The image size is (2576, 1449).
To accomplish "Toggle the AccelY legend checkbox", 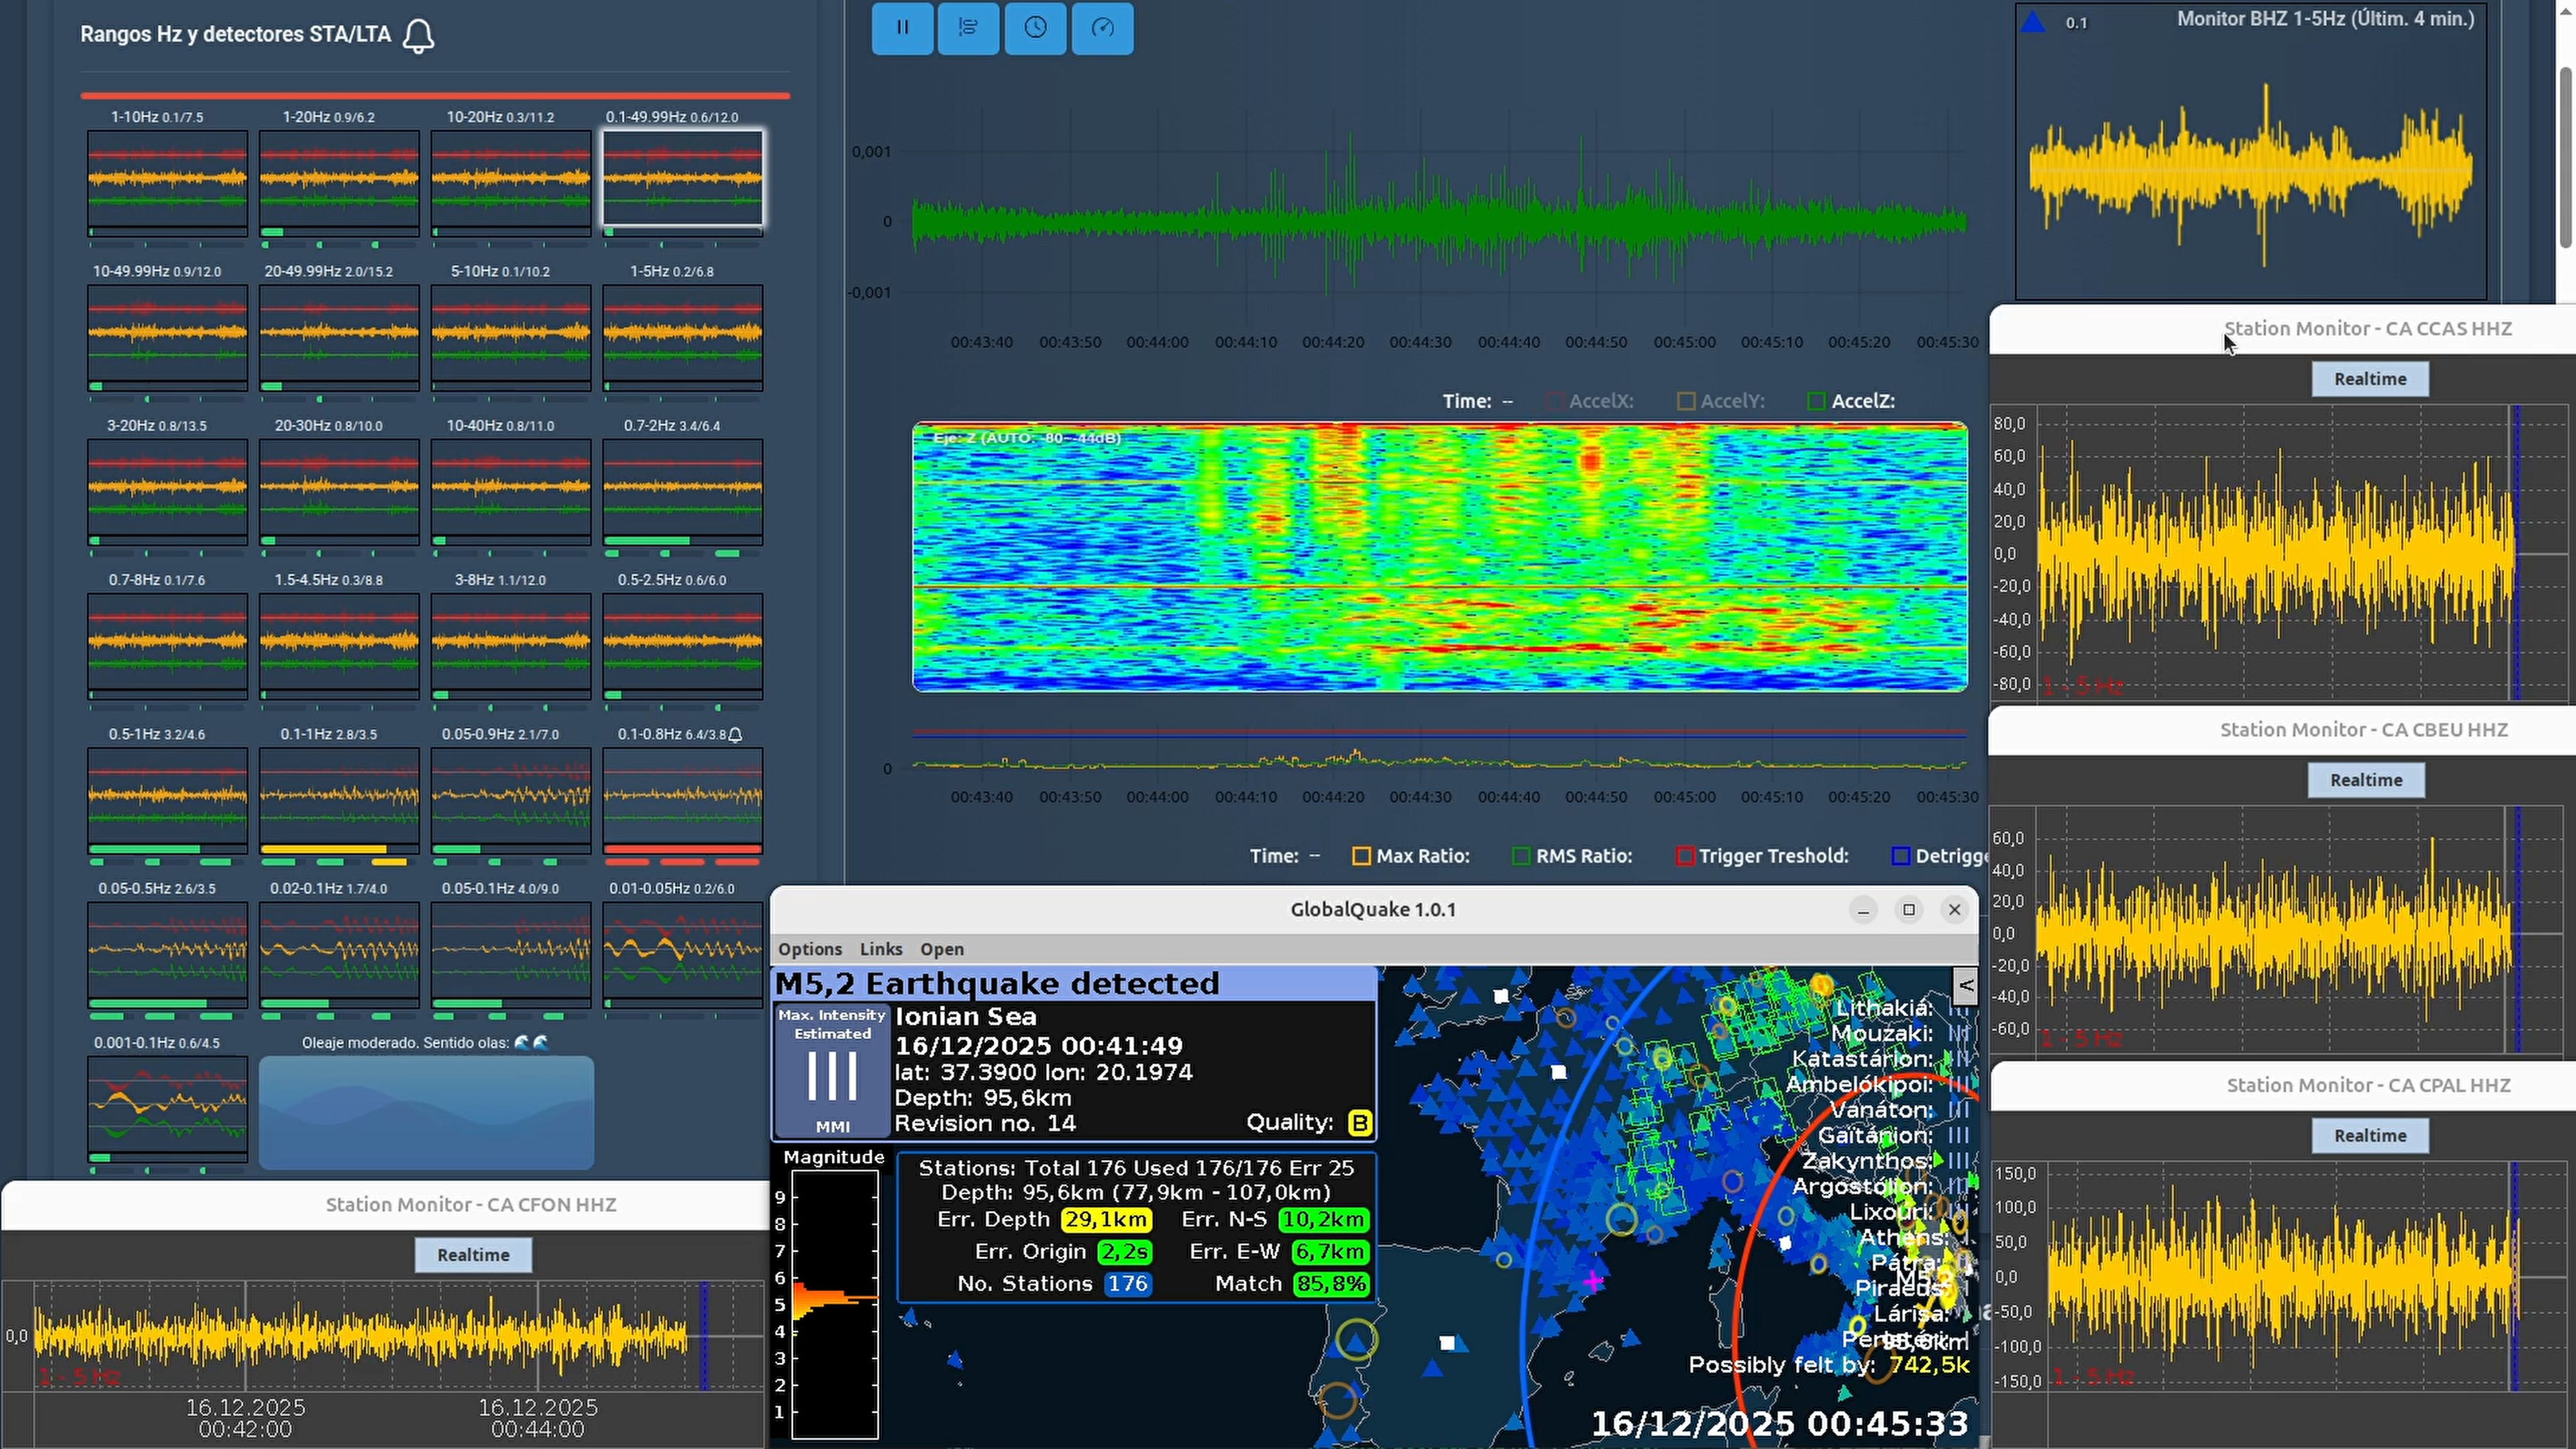I will (1686, 401).
